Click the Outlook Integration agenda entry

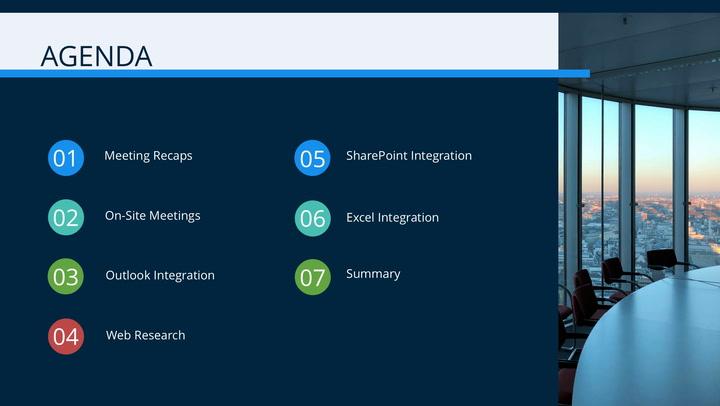point(159,276)
